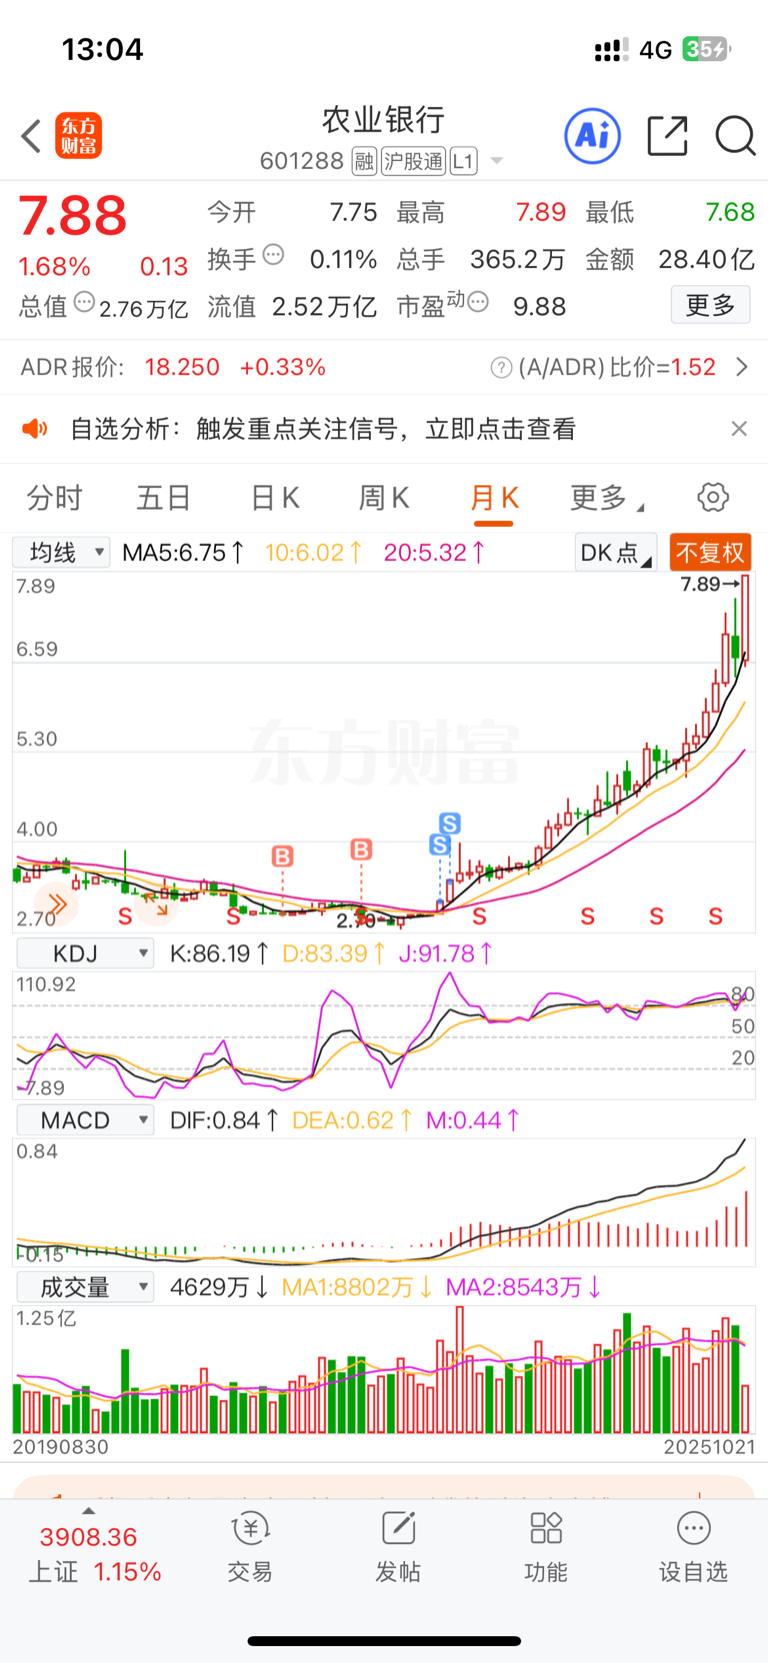
Task: Open the Ai assistant icon
Action: (593, 136)
